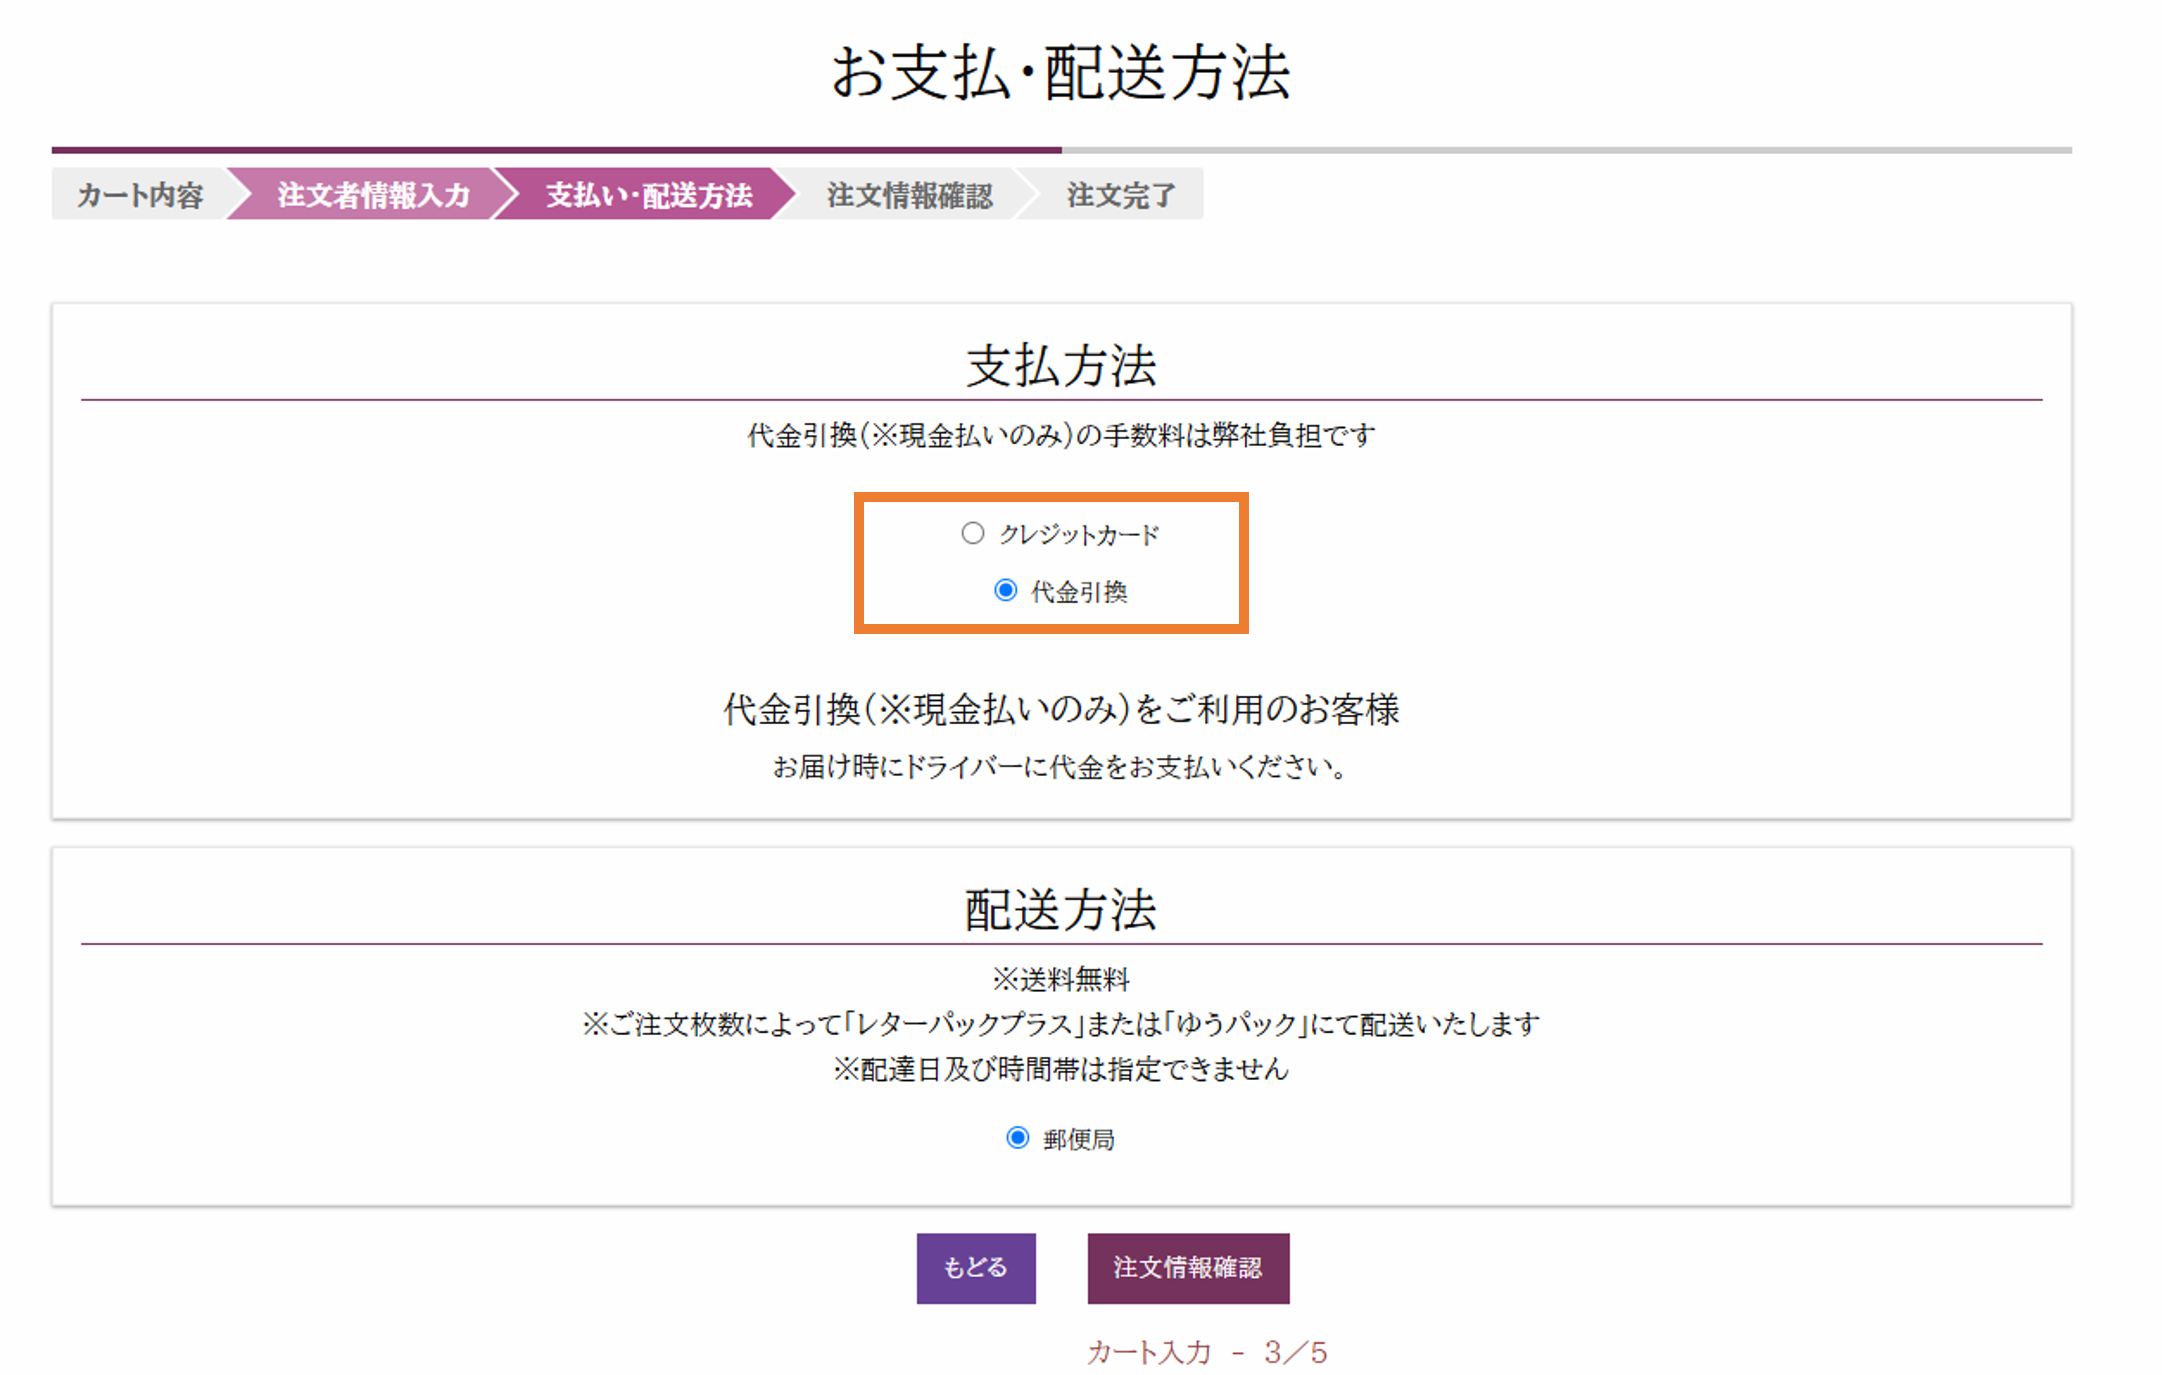Go to カート内容 breadcrumb step

140,195
